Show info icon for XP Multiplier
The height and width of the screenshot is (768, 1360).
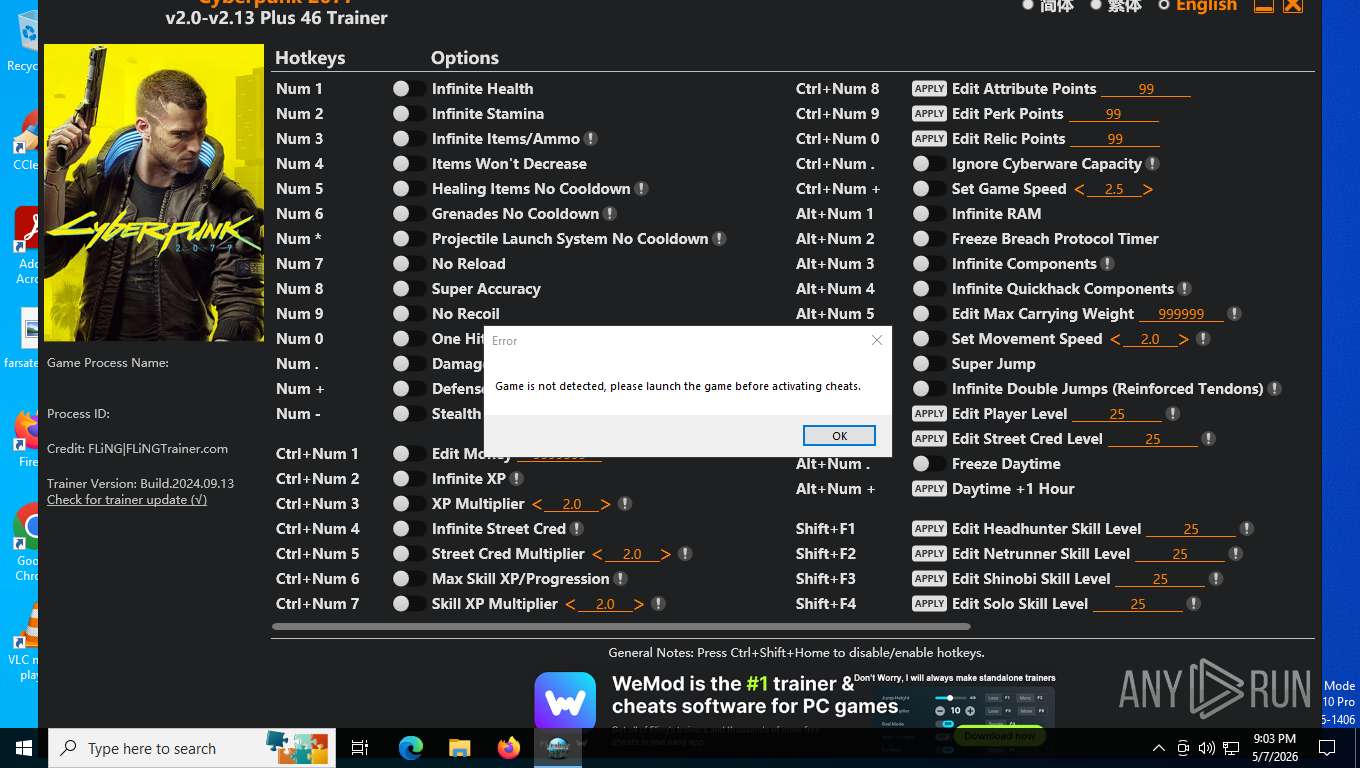click(625, 504)
